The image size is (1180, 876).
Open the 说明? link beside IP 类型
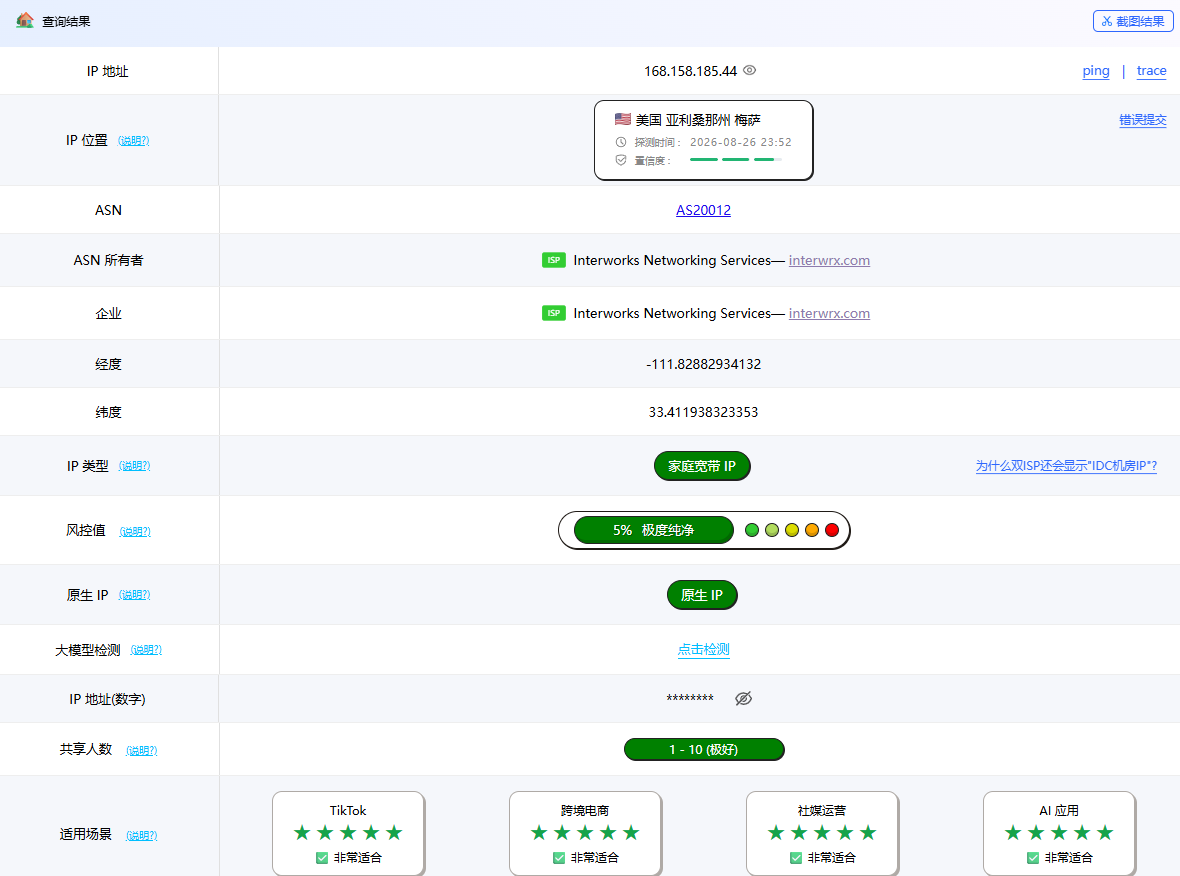[x=135, y=466]
